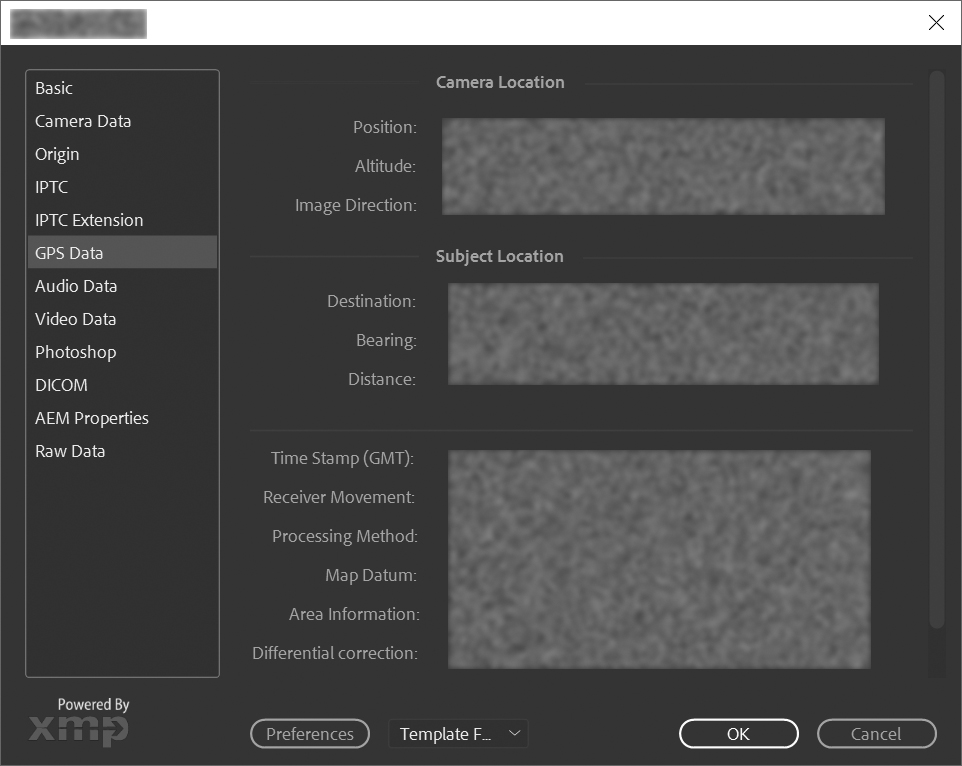
Task: Select IPTC Extension in the list
Action: point(89,220)
